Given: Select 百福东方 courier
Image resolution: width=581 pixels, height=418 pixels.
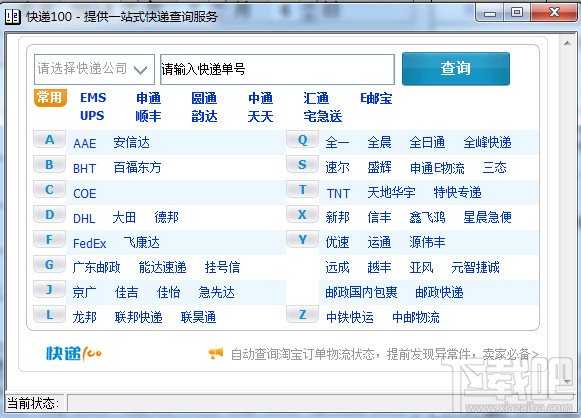Looking at the screenshot, I should click(137, 167).
